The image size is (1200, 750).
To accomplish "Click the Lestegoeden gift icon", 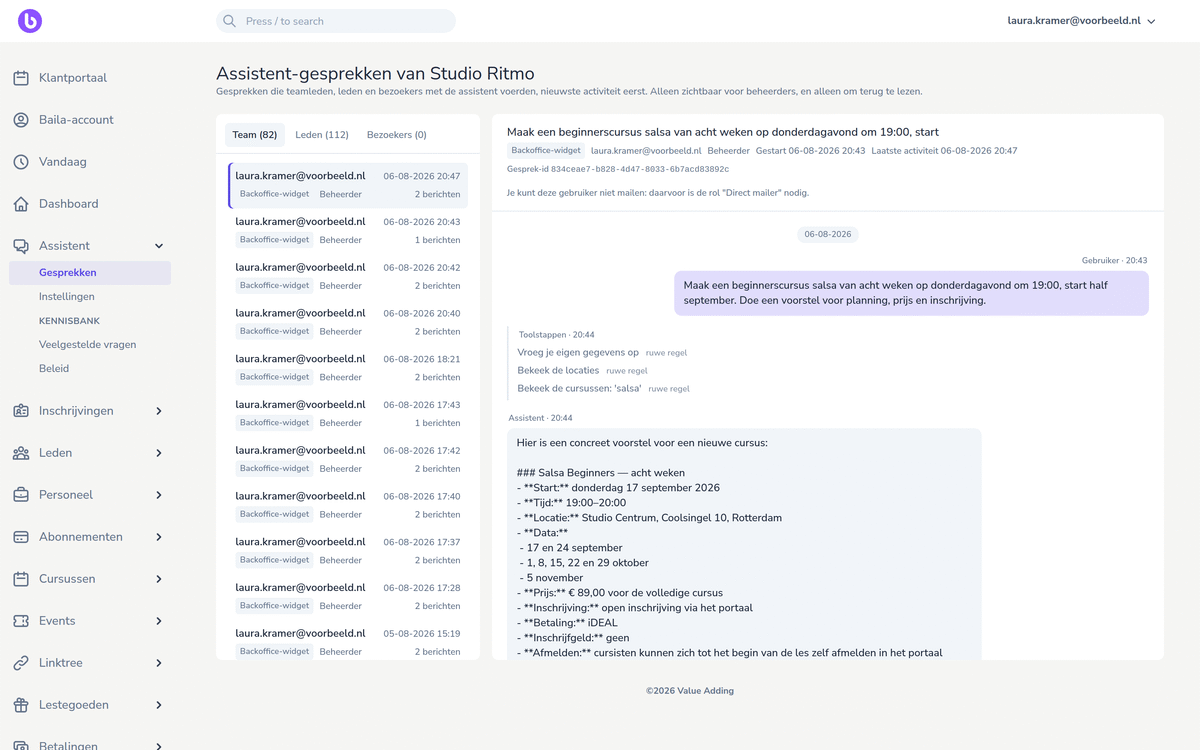I will (21, 705).
